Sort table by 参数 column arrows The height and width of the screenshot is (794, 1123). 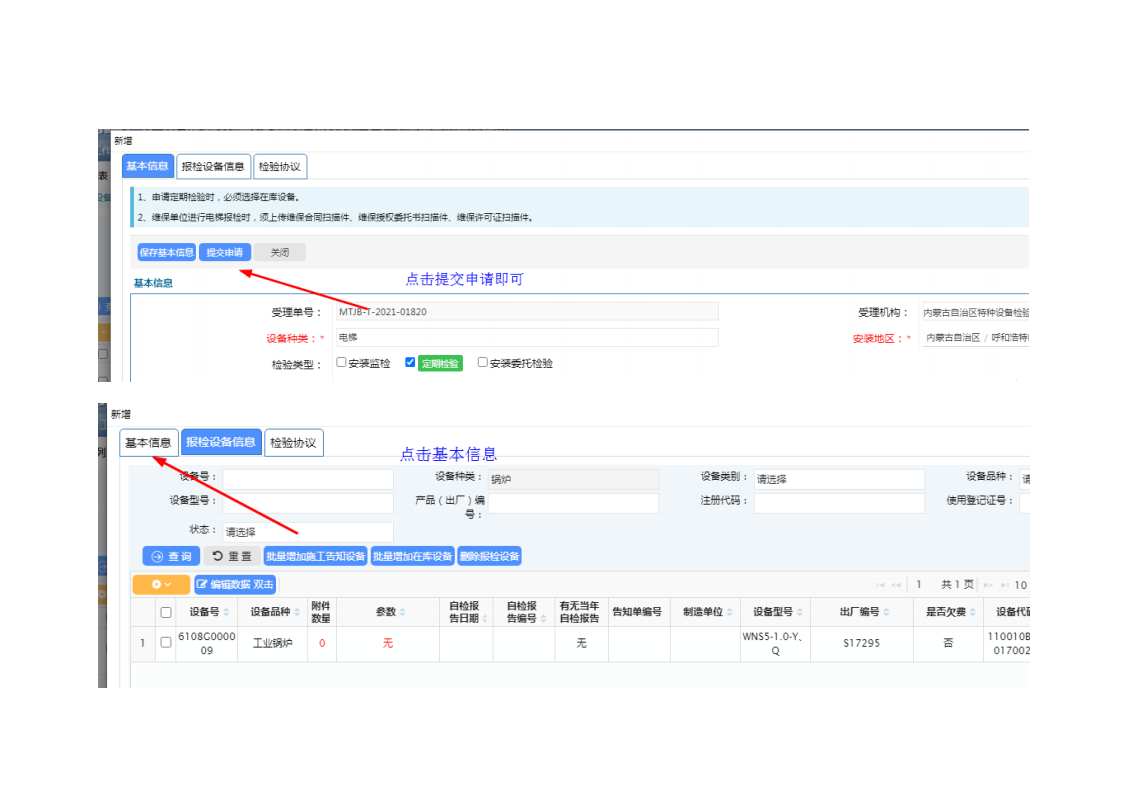pos(403,612)
